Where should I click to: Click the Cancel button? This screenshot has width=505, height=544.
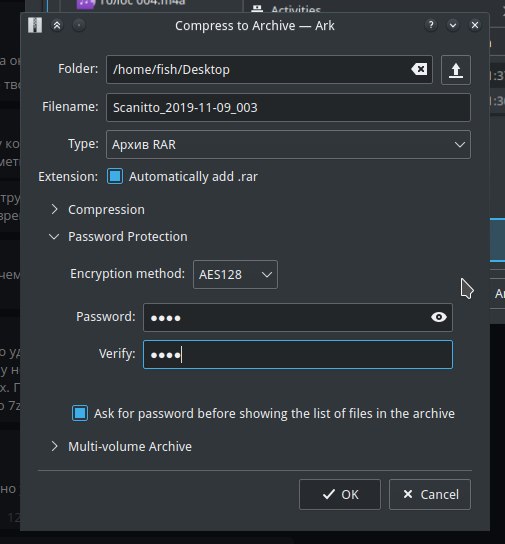[x=430, y=494]
